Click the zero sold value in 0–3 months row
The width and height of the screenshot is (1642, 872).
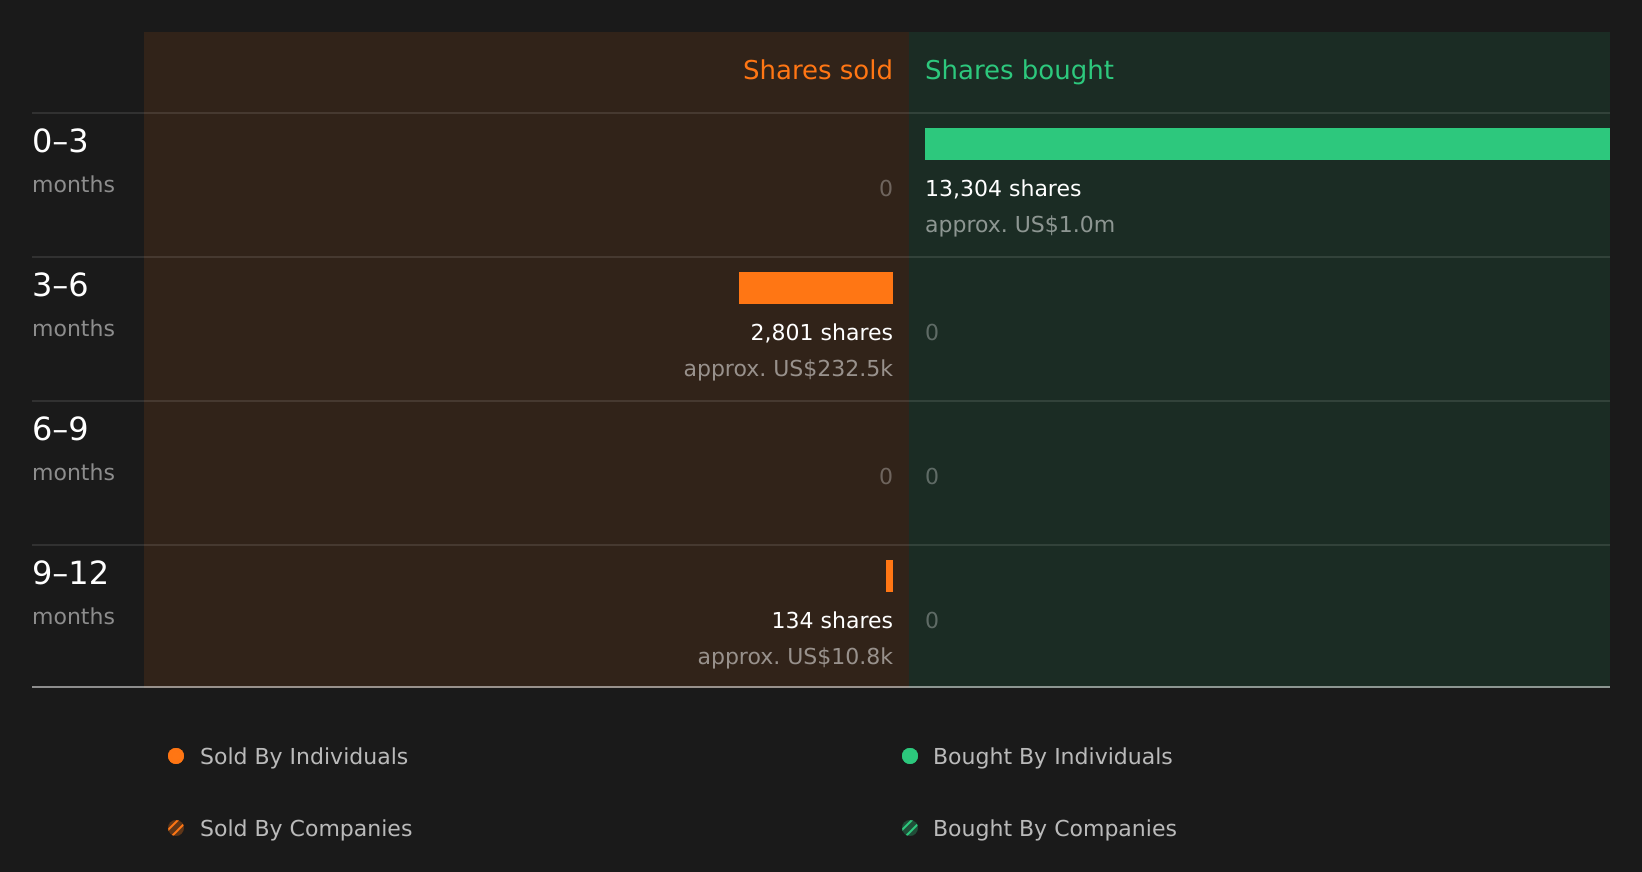pos(886,189)
